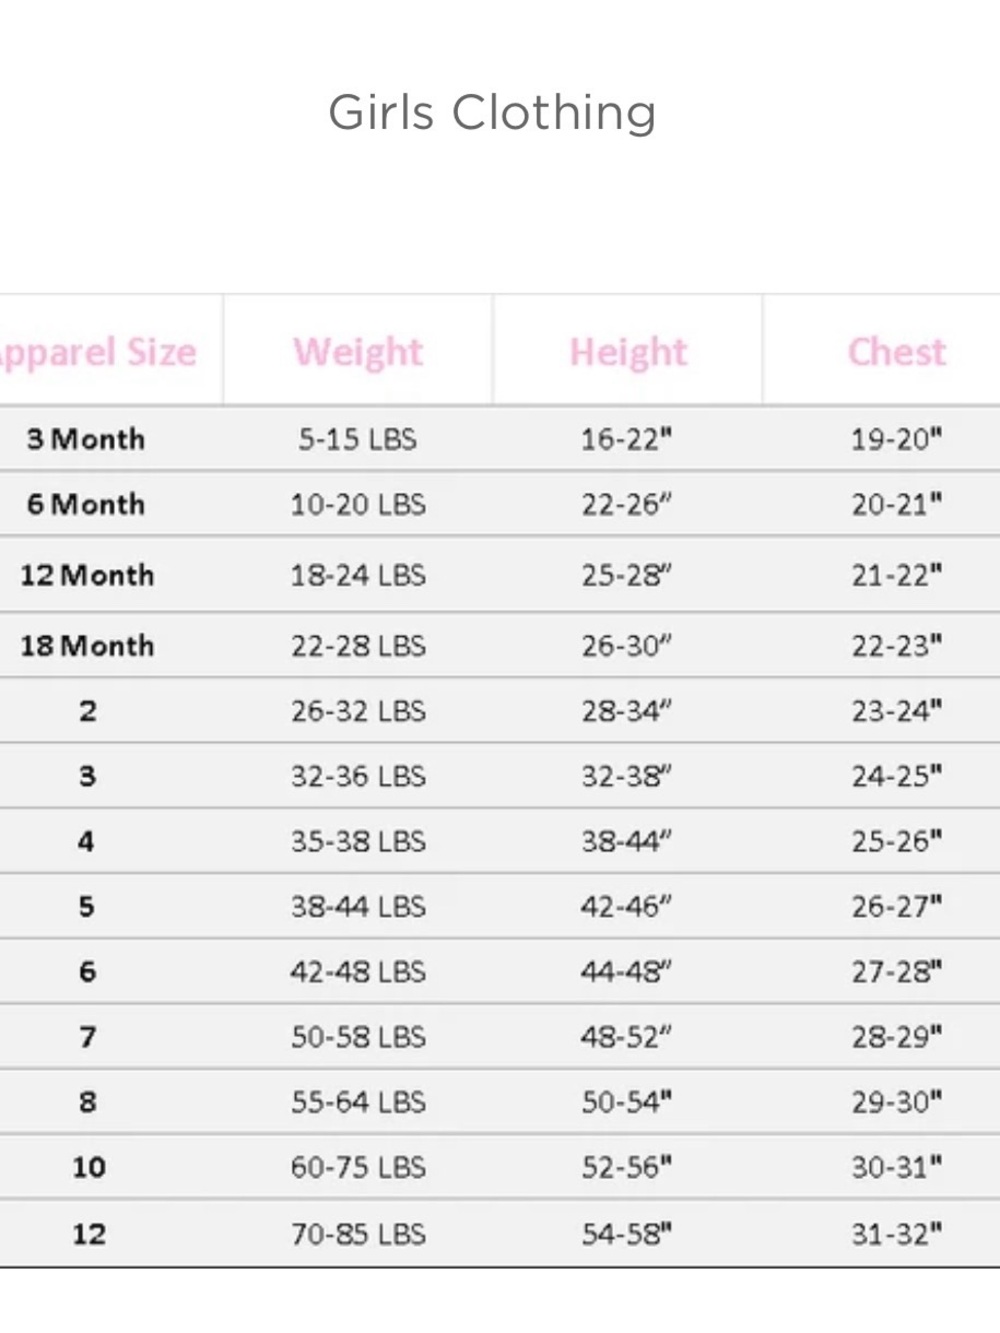Click the 38-44 LBS weight cell
The image size is (1000, 1333).
click(358, 906)
